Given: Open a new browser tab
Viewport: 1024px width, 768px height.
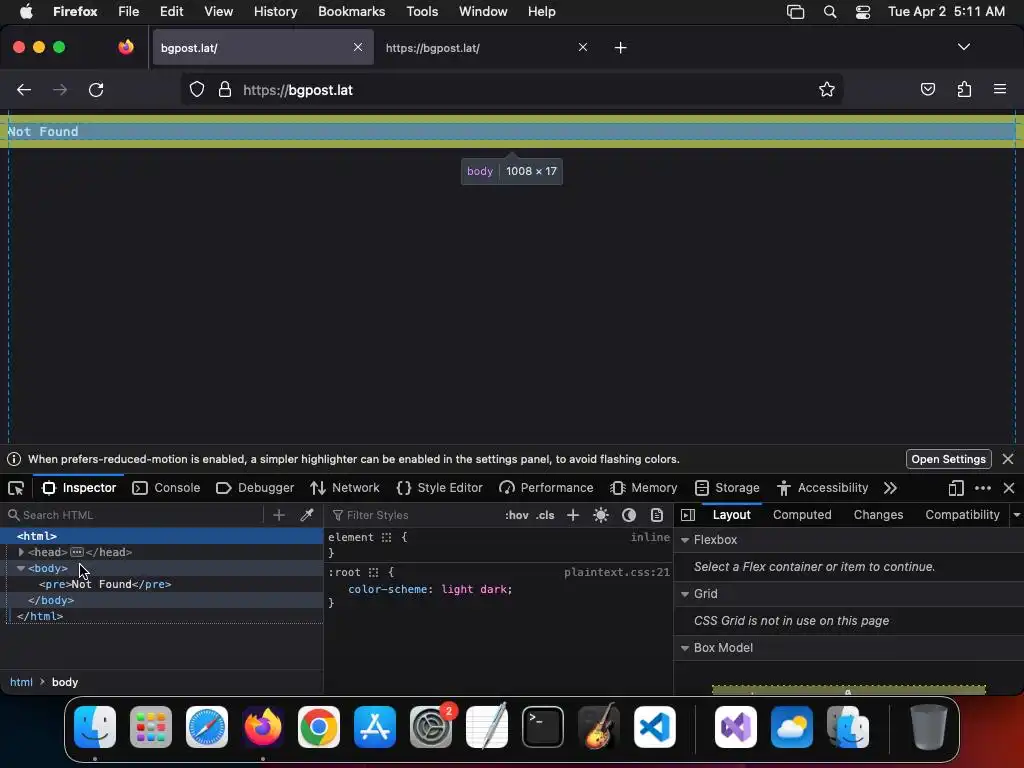Looking at the screenshot, I should point(620,48).
